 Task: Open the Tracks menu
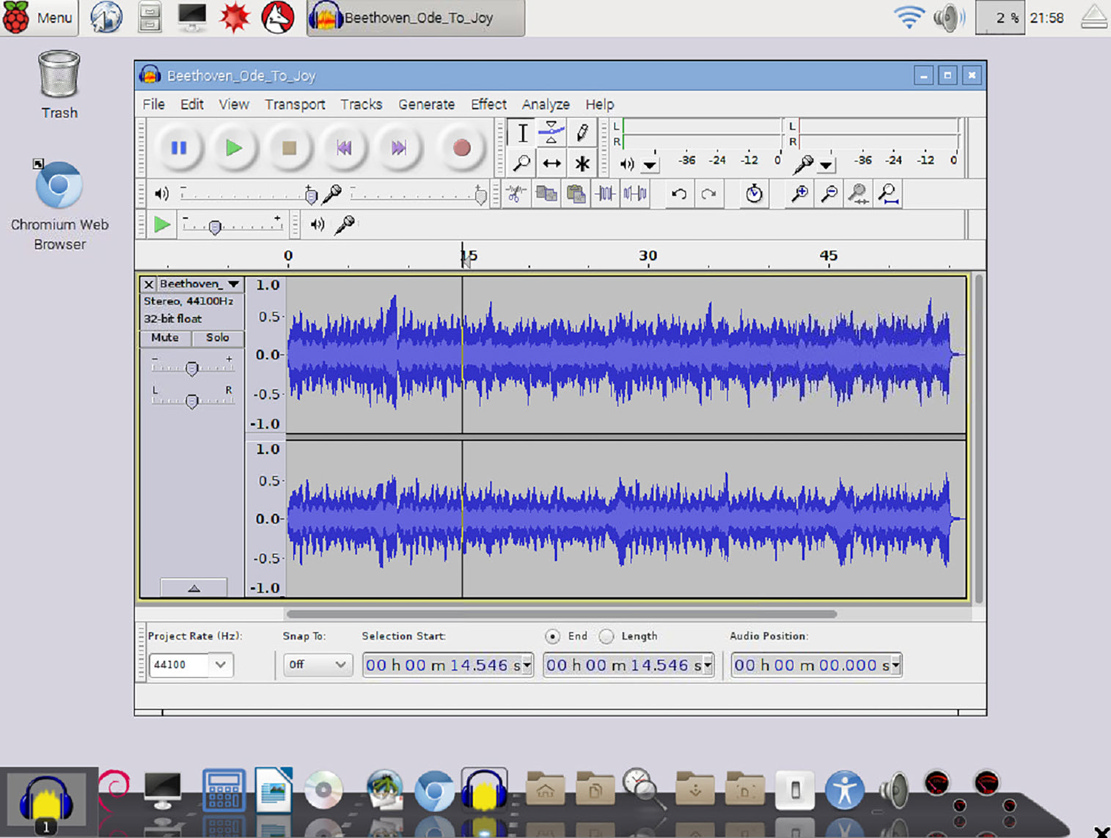[x=361, y=104]
